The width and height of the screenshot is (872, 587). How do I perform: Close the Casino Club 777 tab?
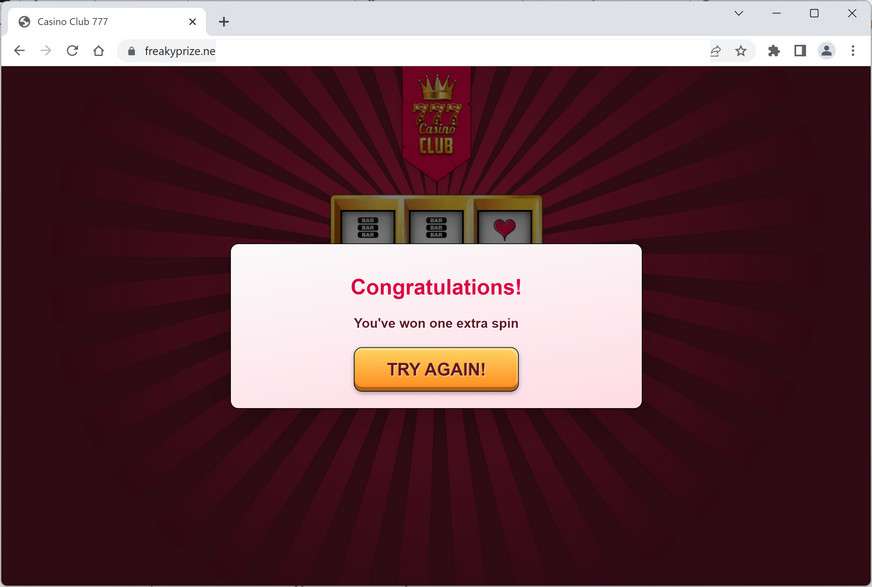(x=192, y=22)
